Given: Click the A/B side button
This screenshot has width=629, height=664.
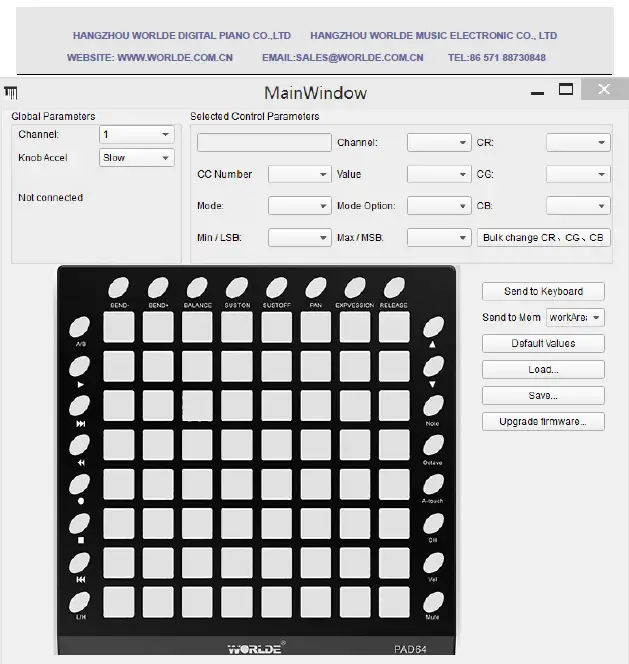Looking at the screenshot, I should coord(79,327).
